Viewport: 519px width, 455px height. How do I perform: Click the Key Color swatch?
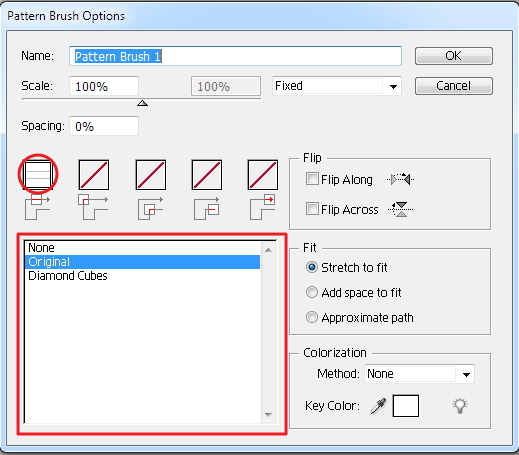406,406
